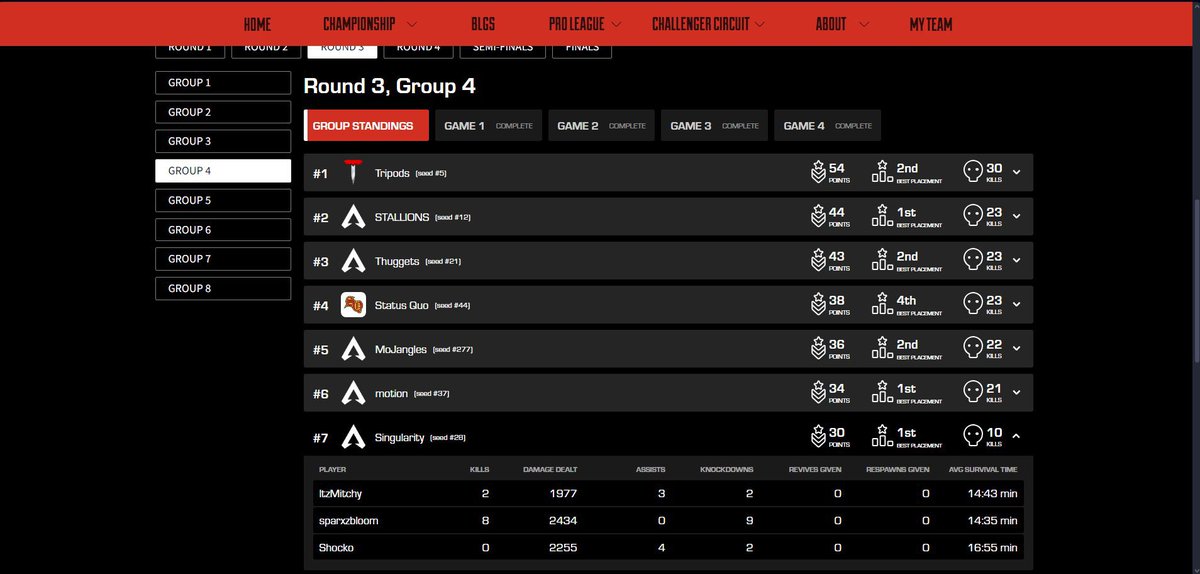Click the points badge icon for MoJangles

[818, 349]
